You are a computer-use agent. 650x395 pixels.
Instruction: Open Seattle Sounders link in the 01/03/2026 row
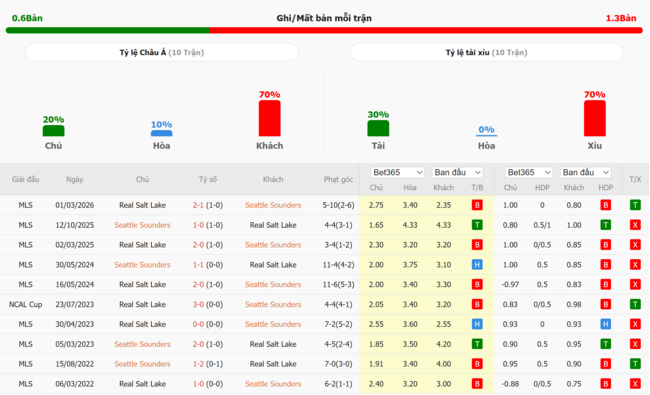[x=273, y=205]
